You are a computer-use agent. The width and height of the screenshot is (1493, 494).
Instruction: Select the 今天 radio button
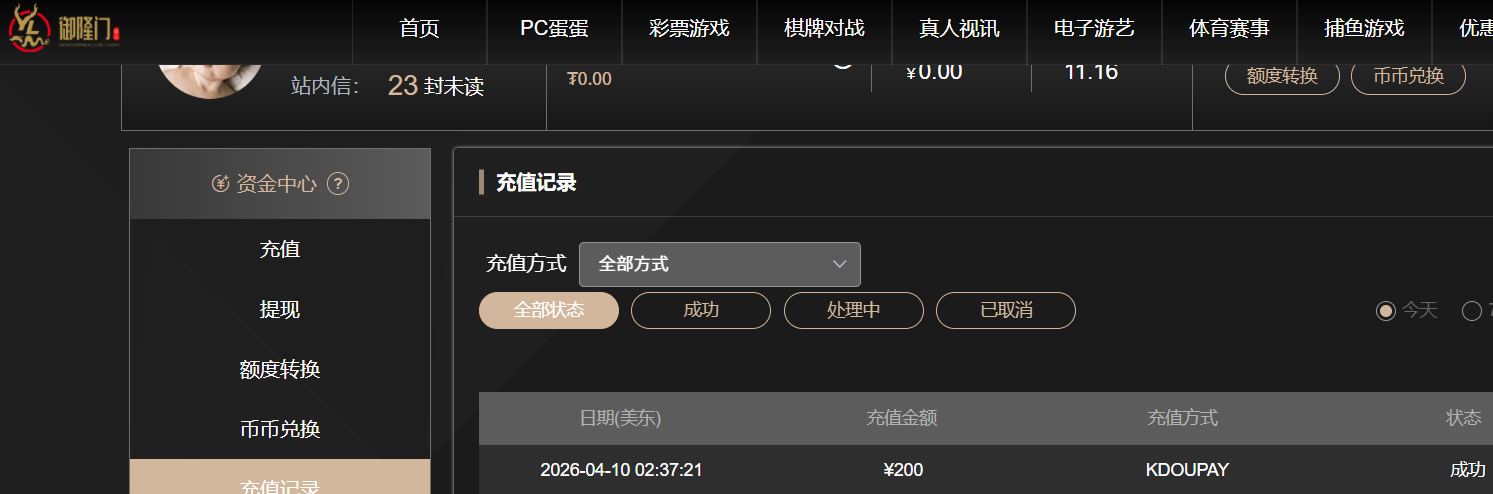(x=1386, y=311)
